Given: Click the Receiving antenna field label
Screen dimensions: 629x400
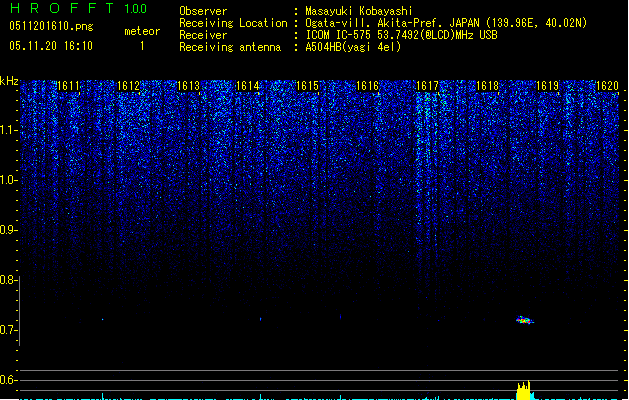Looking at the screenshot, I should point(230,47).
